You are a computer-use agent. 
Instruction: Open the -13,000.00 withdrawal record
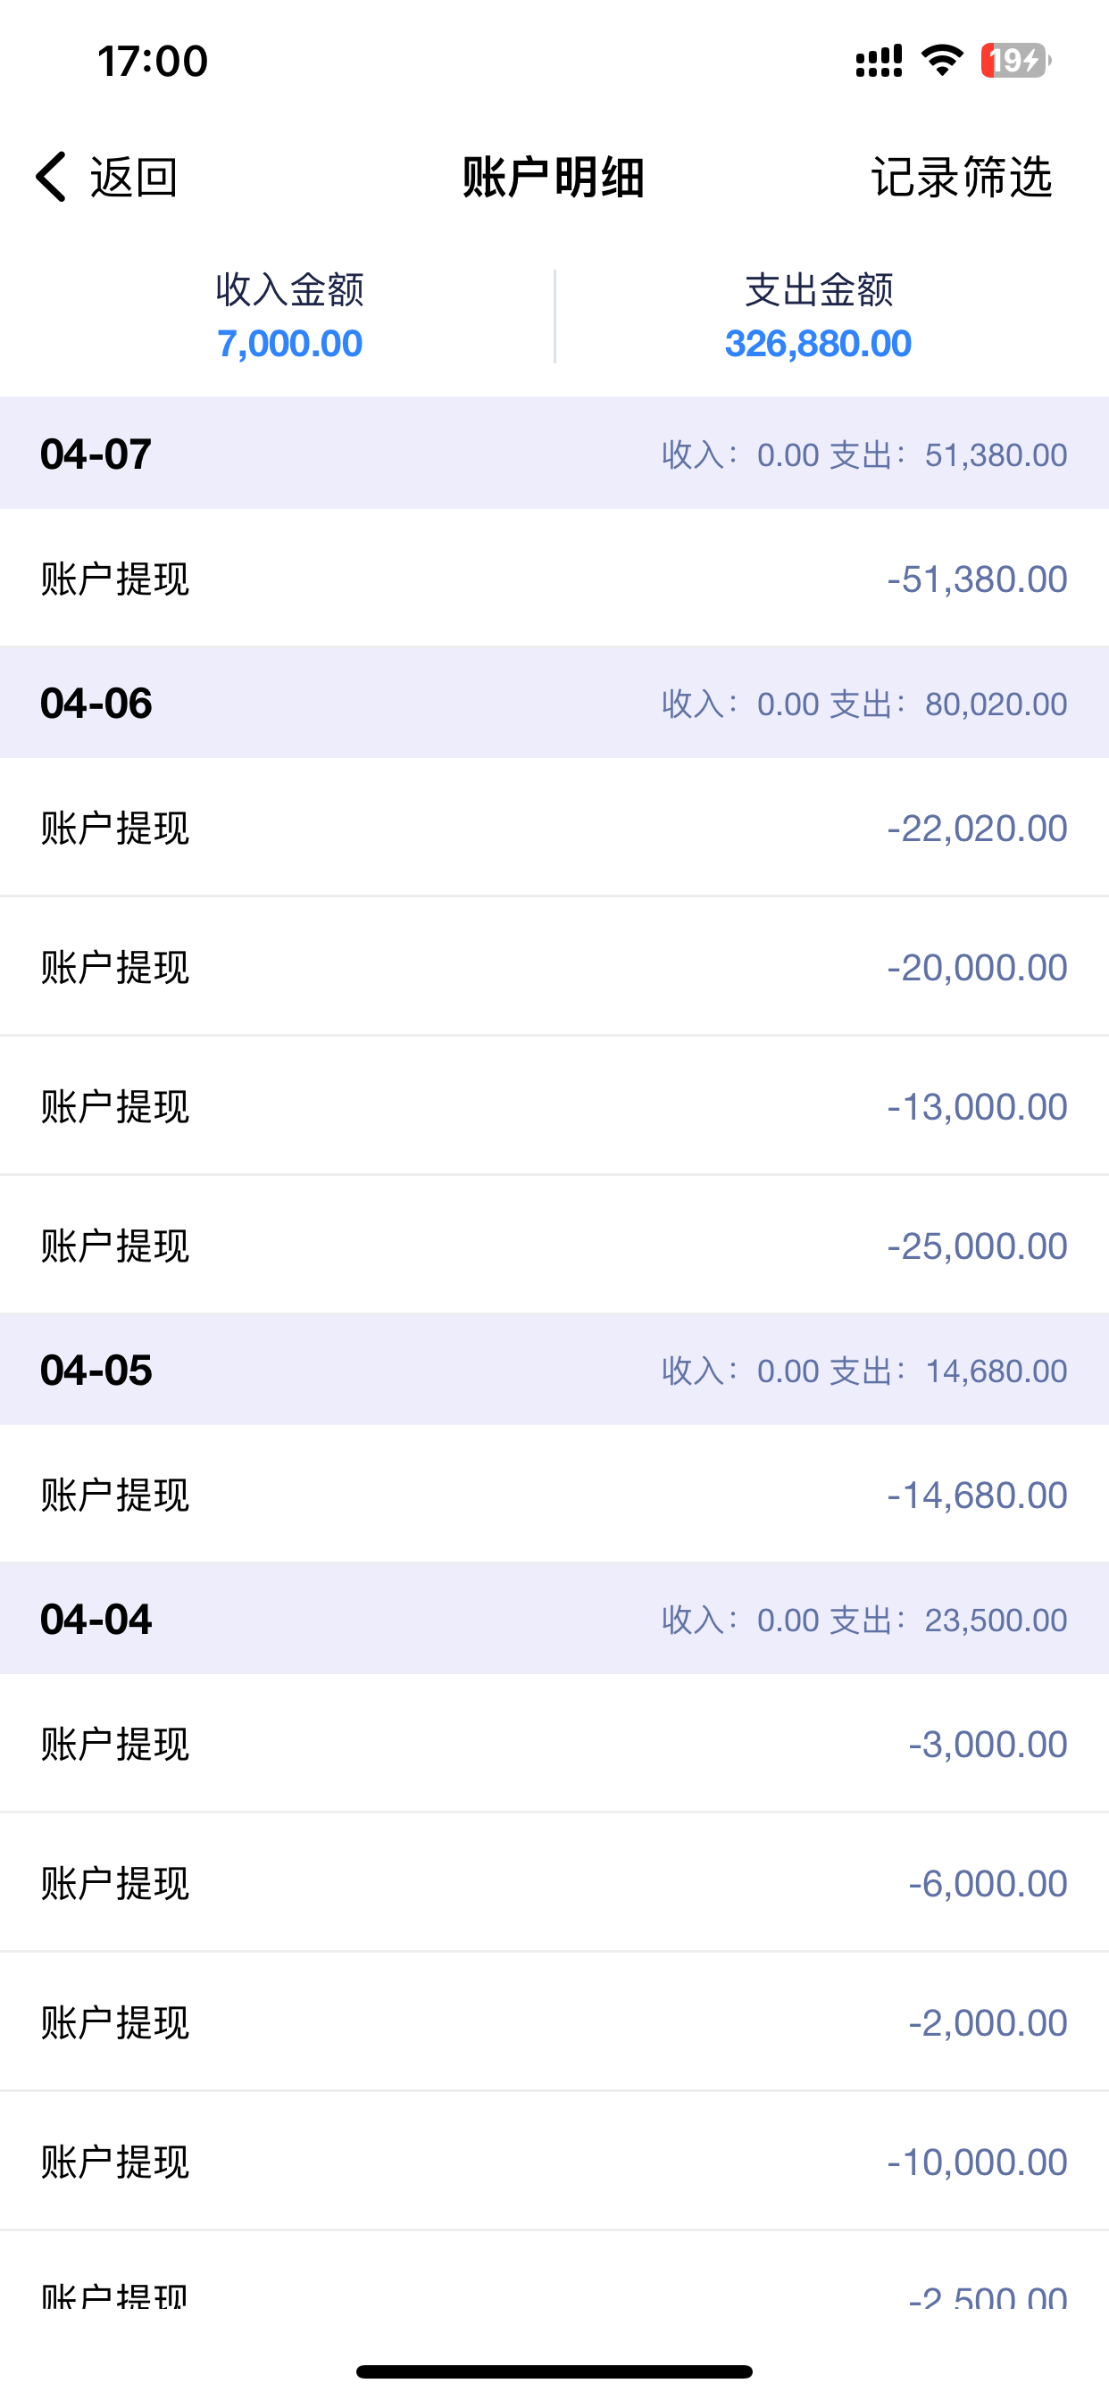[554, 1107]
